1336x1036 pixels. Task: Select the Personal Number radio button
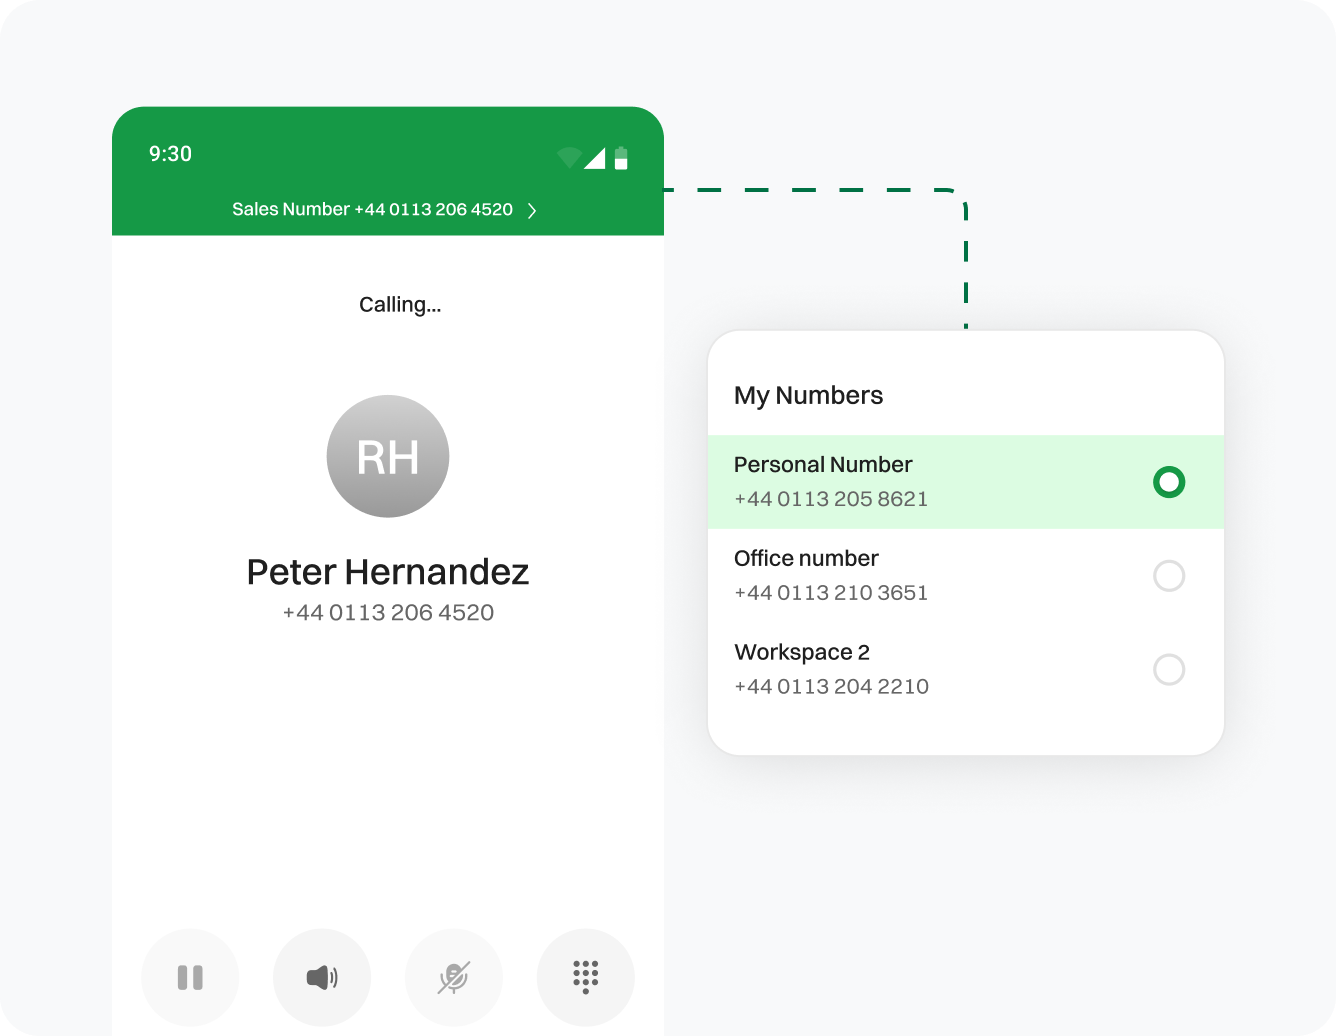tap(1168, 482)
